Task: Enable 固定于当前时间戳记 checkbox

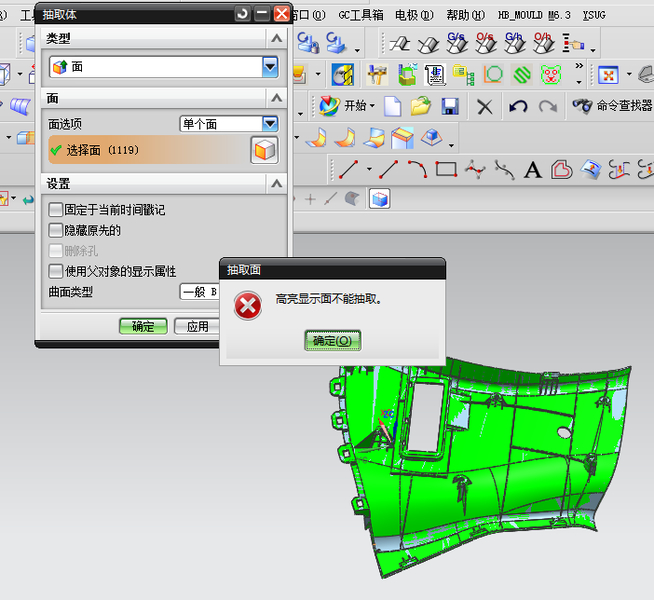Action: 55,209
